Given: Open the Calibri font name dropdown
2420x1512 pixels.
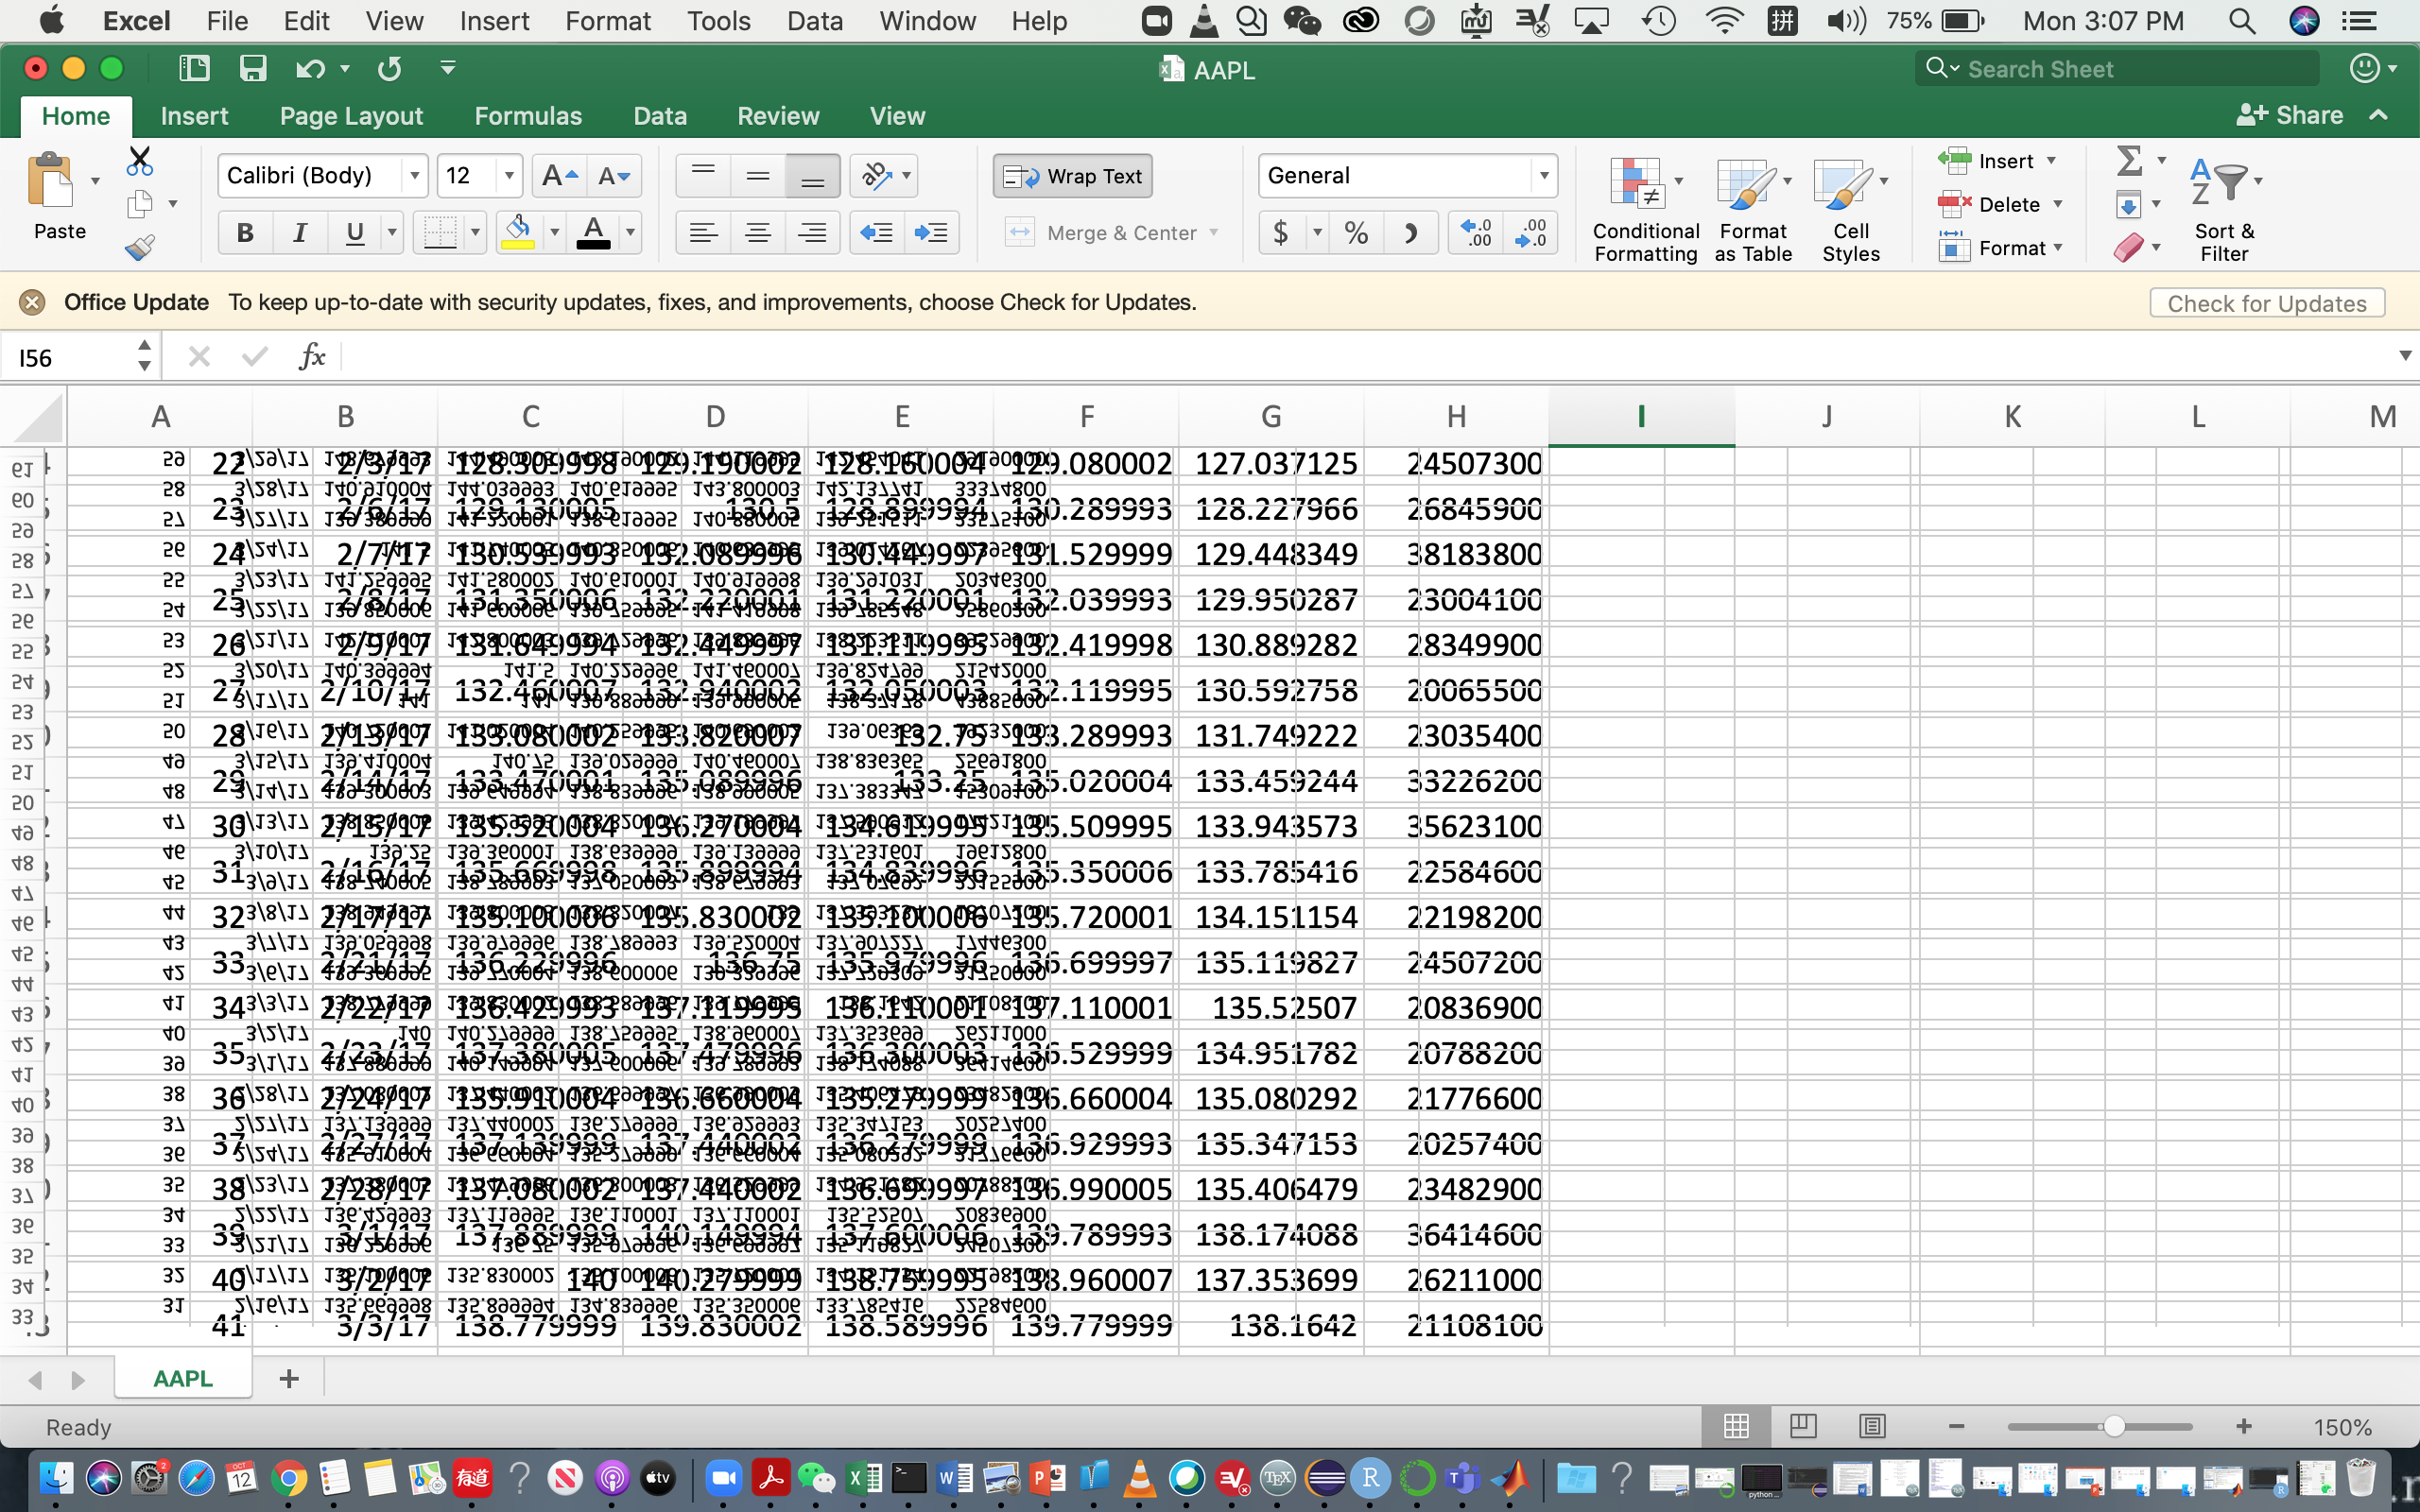Looking at the screenshot, I should [414, 176].
